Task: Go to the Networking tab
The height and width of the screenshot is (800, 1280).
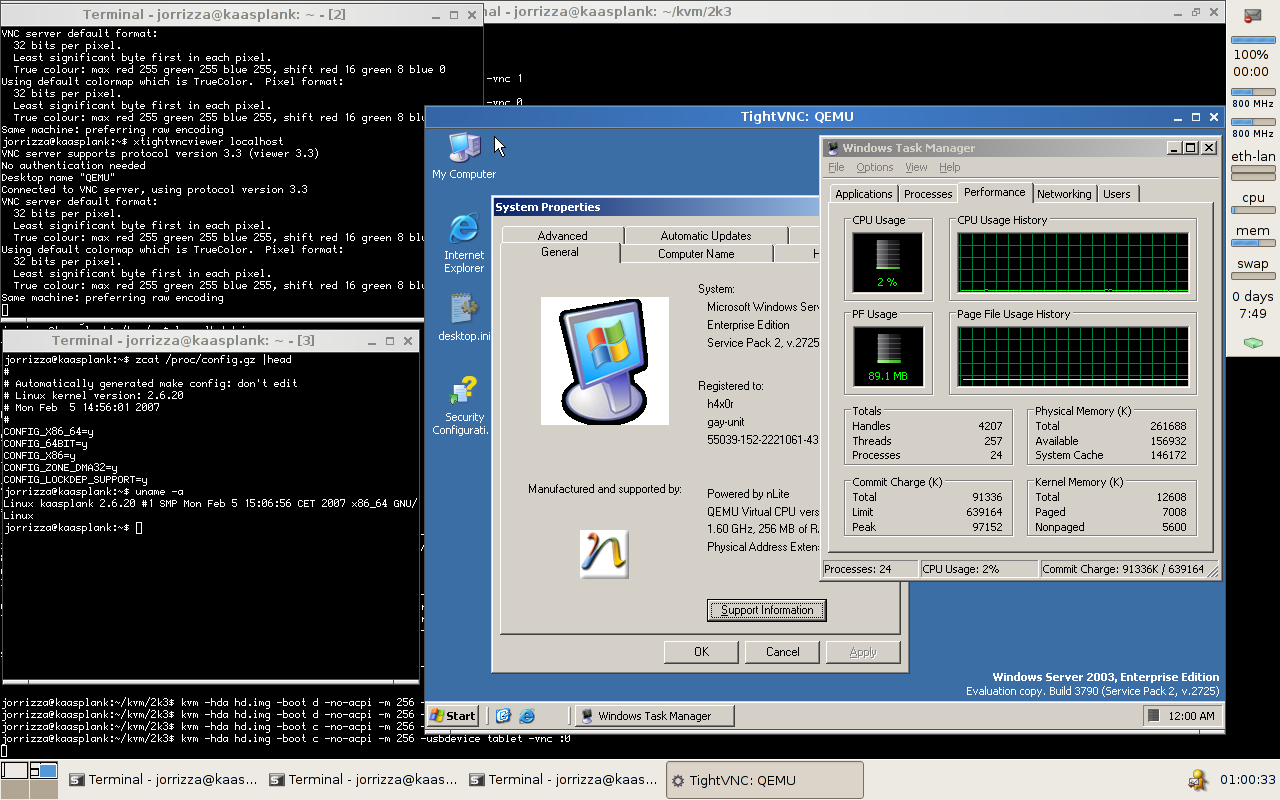Action: point(1064,194)
